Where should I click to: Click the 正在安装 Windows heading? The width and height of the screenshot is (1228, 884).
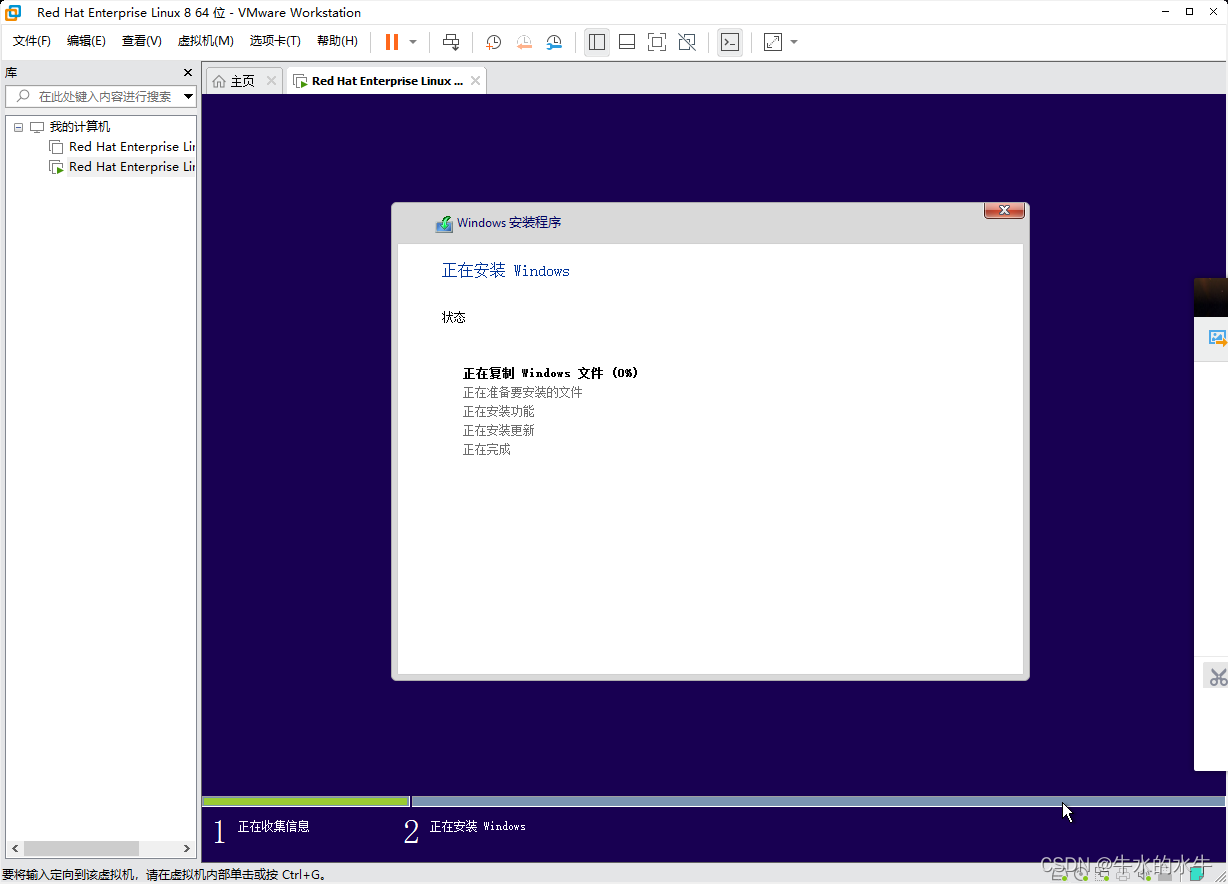(506, 271)
